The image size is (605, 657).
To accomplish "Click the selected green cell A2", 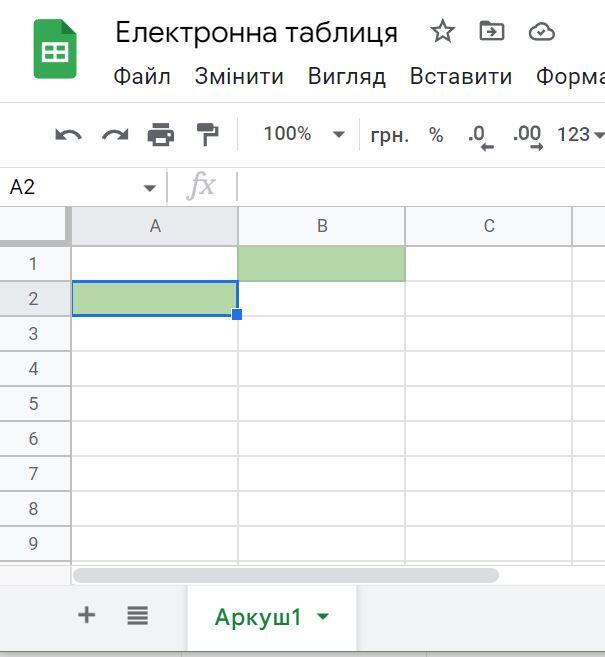I will 155,299.
